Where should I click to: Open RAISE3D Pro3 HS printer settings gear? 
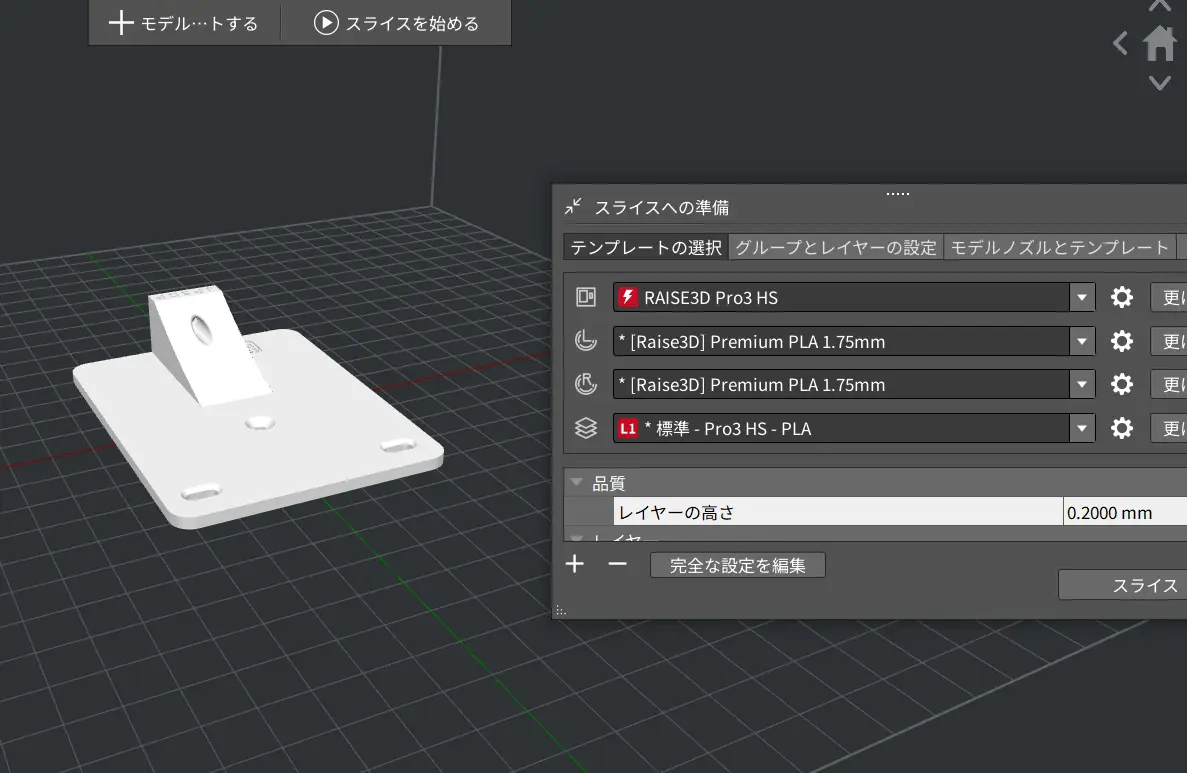(x=1122, y=298)
